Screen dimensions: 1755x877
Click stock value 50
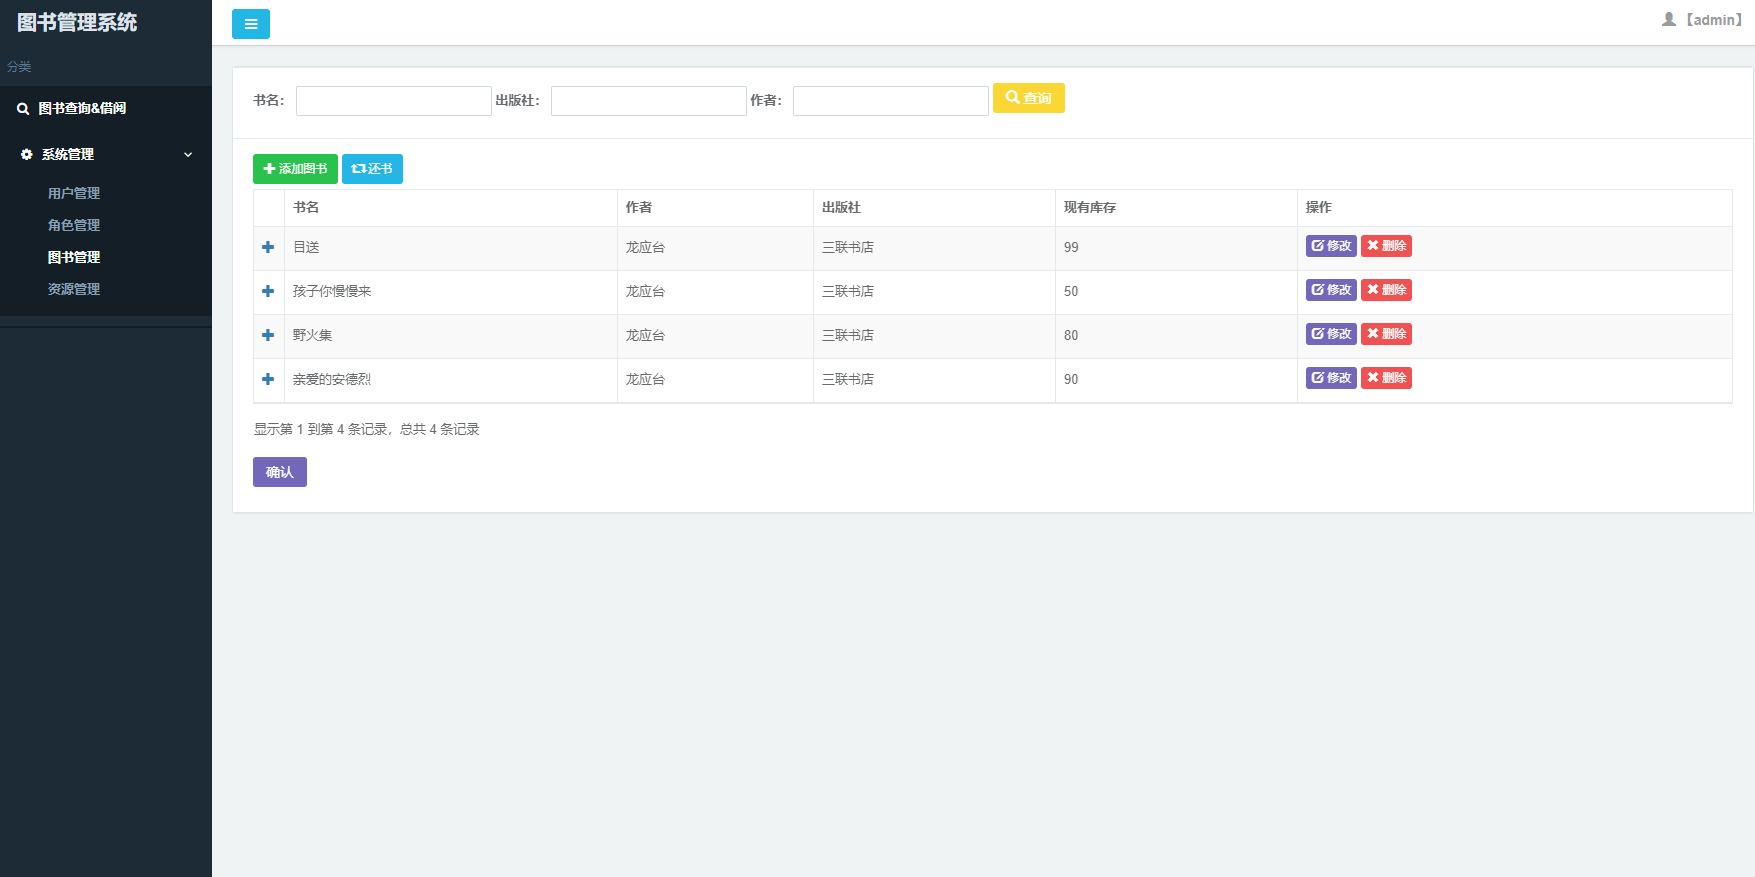[x=1071, y=291]
